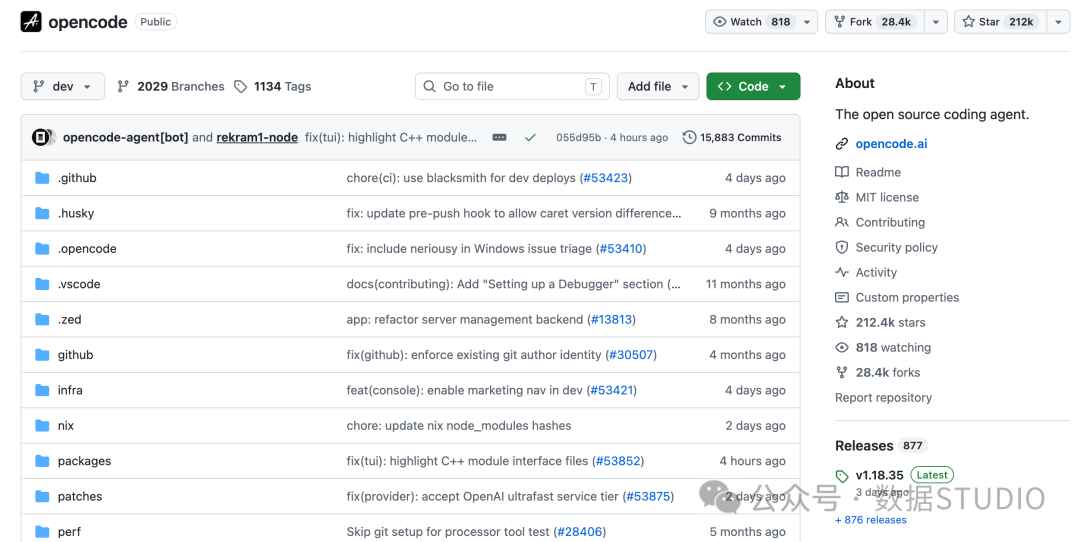Click the Custom properties note icon

tap(842, 298)
